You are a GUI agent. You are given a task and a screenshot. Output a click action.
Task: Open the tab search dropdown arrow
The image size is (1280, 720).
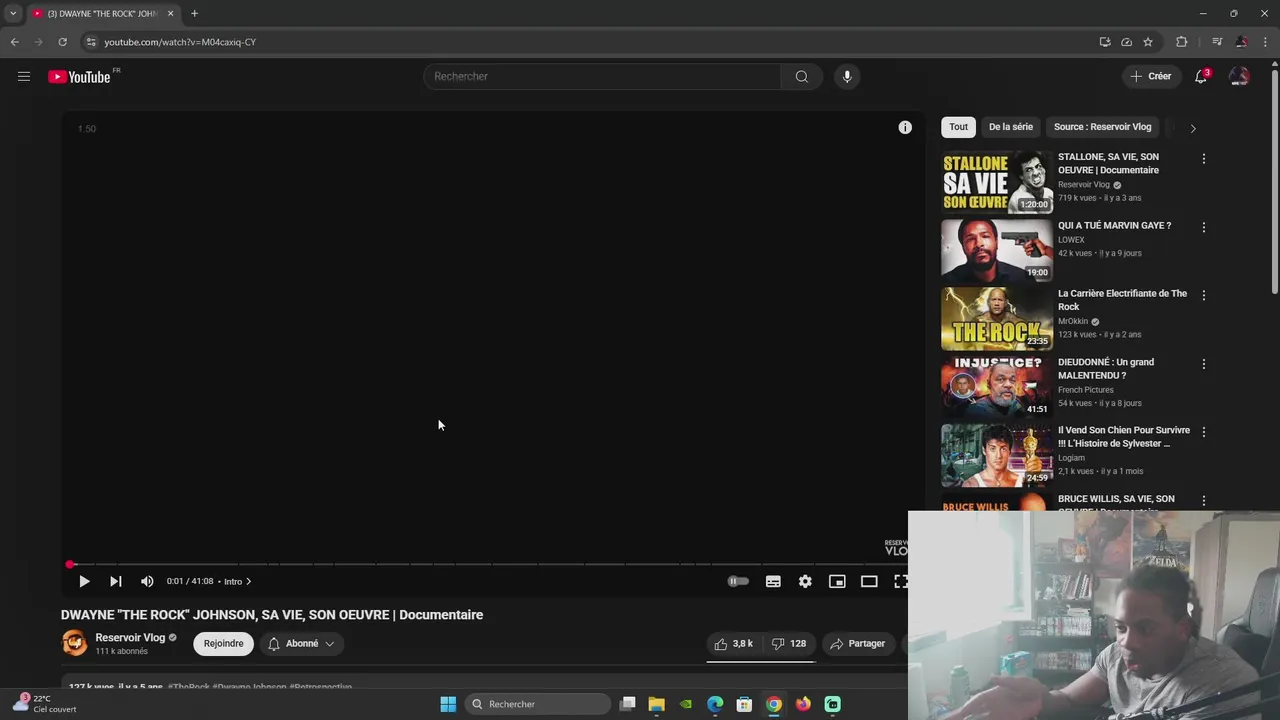(13, 14)
